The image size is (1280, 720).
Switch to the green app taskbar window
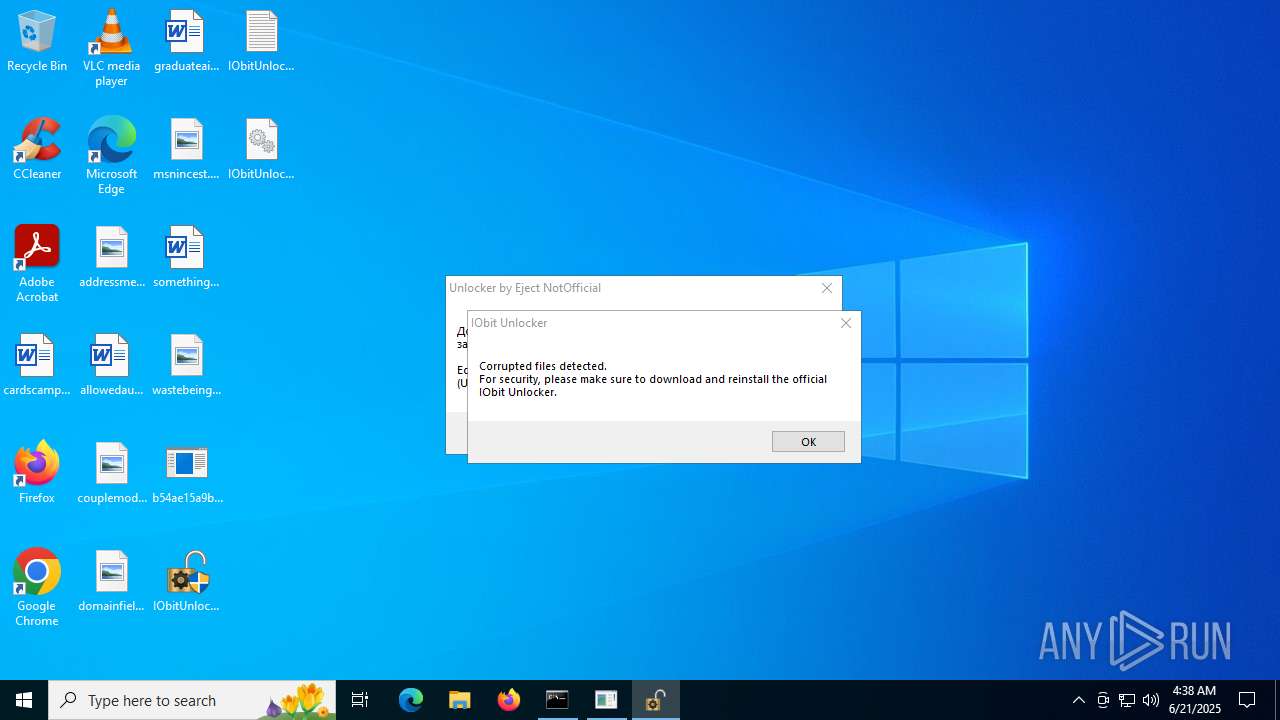pos(606,700)
